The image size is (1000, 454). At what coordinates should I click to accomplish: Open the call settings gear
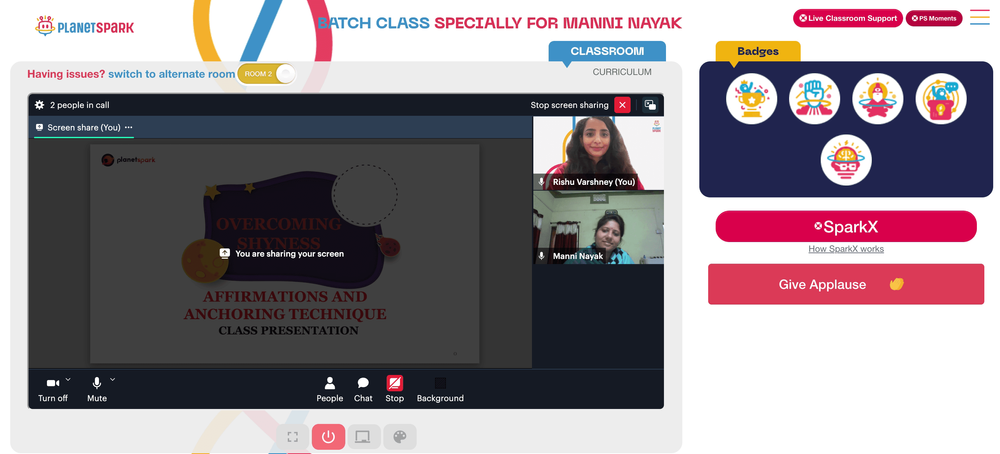pyautogui.click(x=40, y=105)
